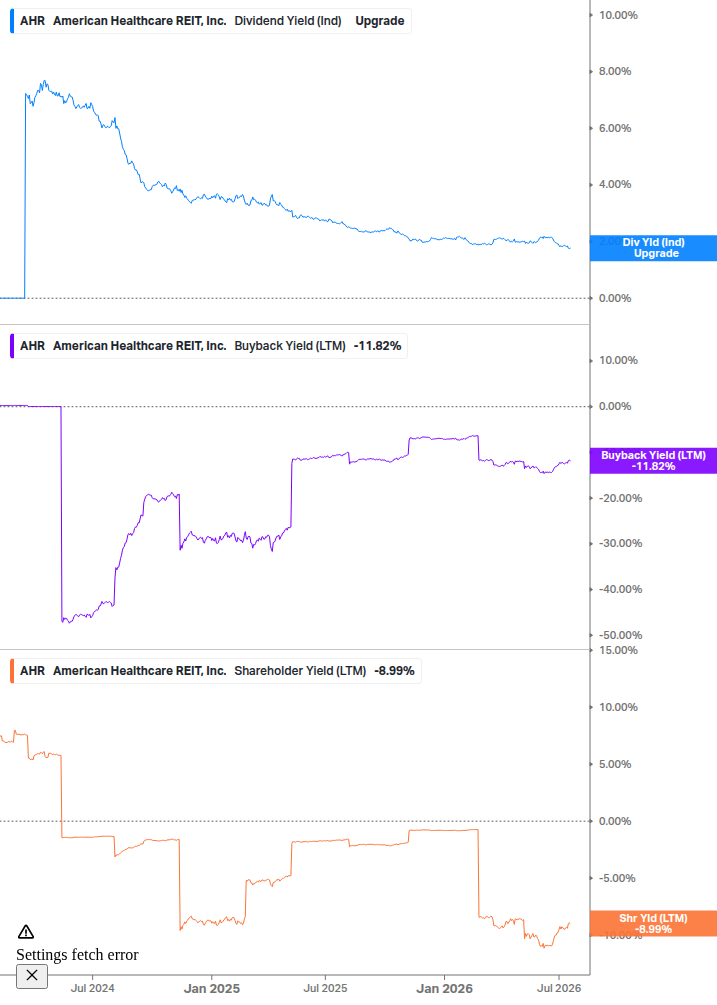Click the 4.00% label on dividend axis
This screenshot has height=1005, width=717.
pos(614,185)
